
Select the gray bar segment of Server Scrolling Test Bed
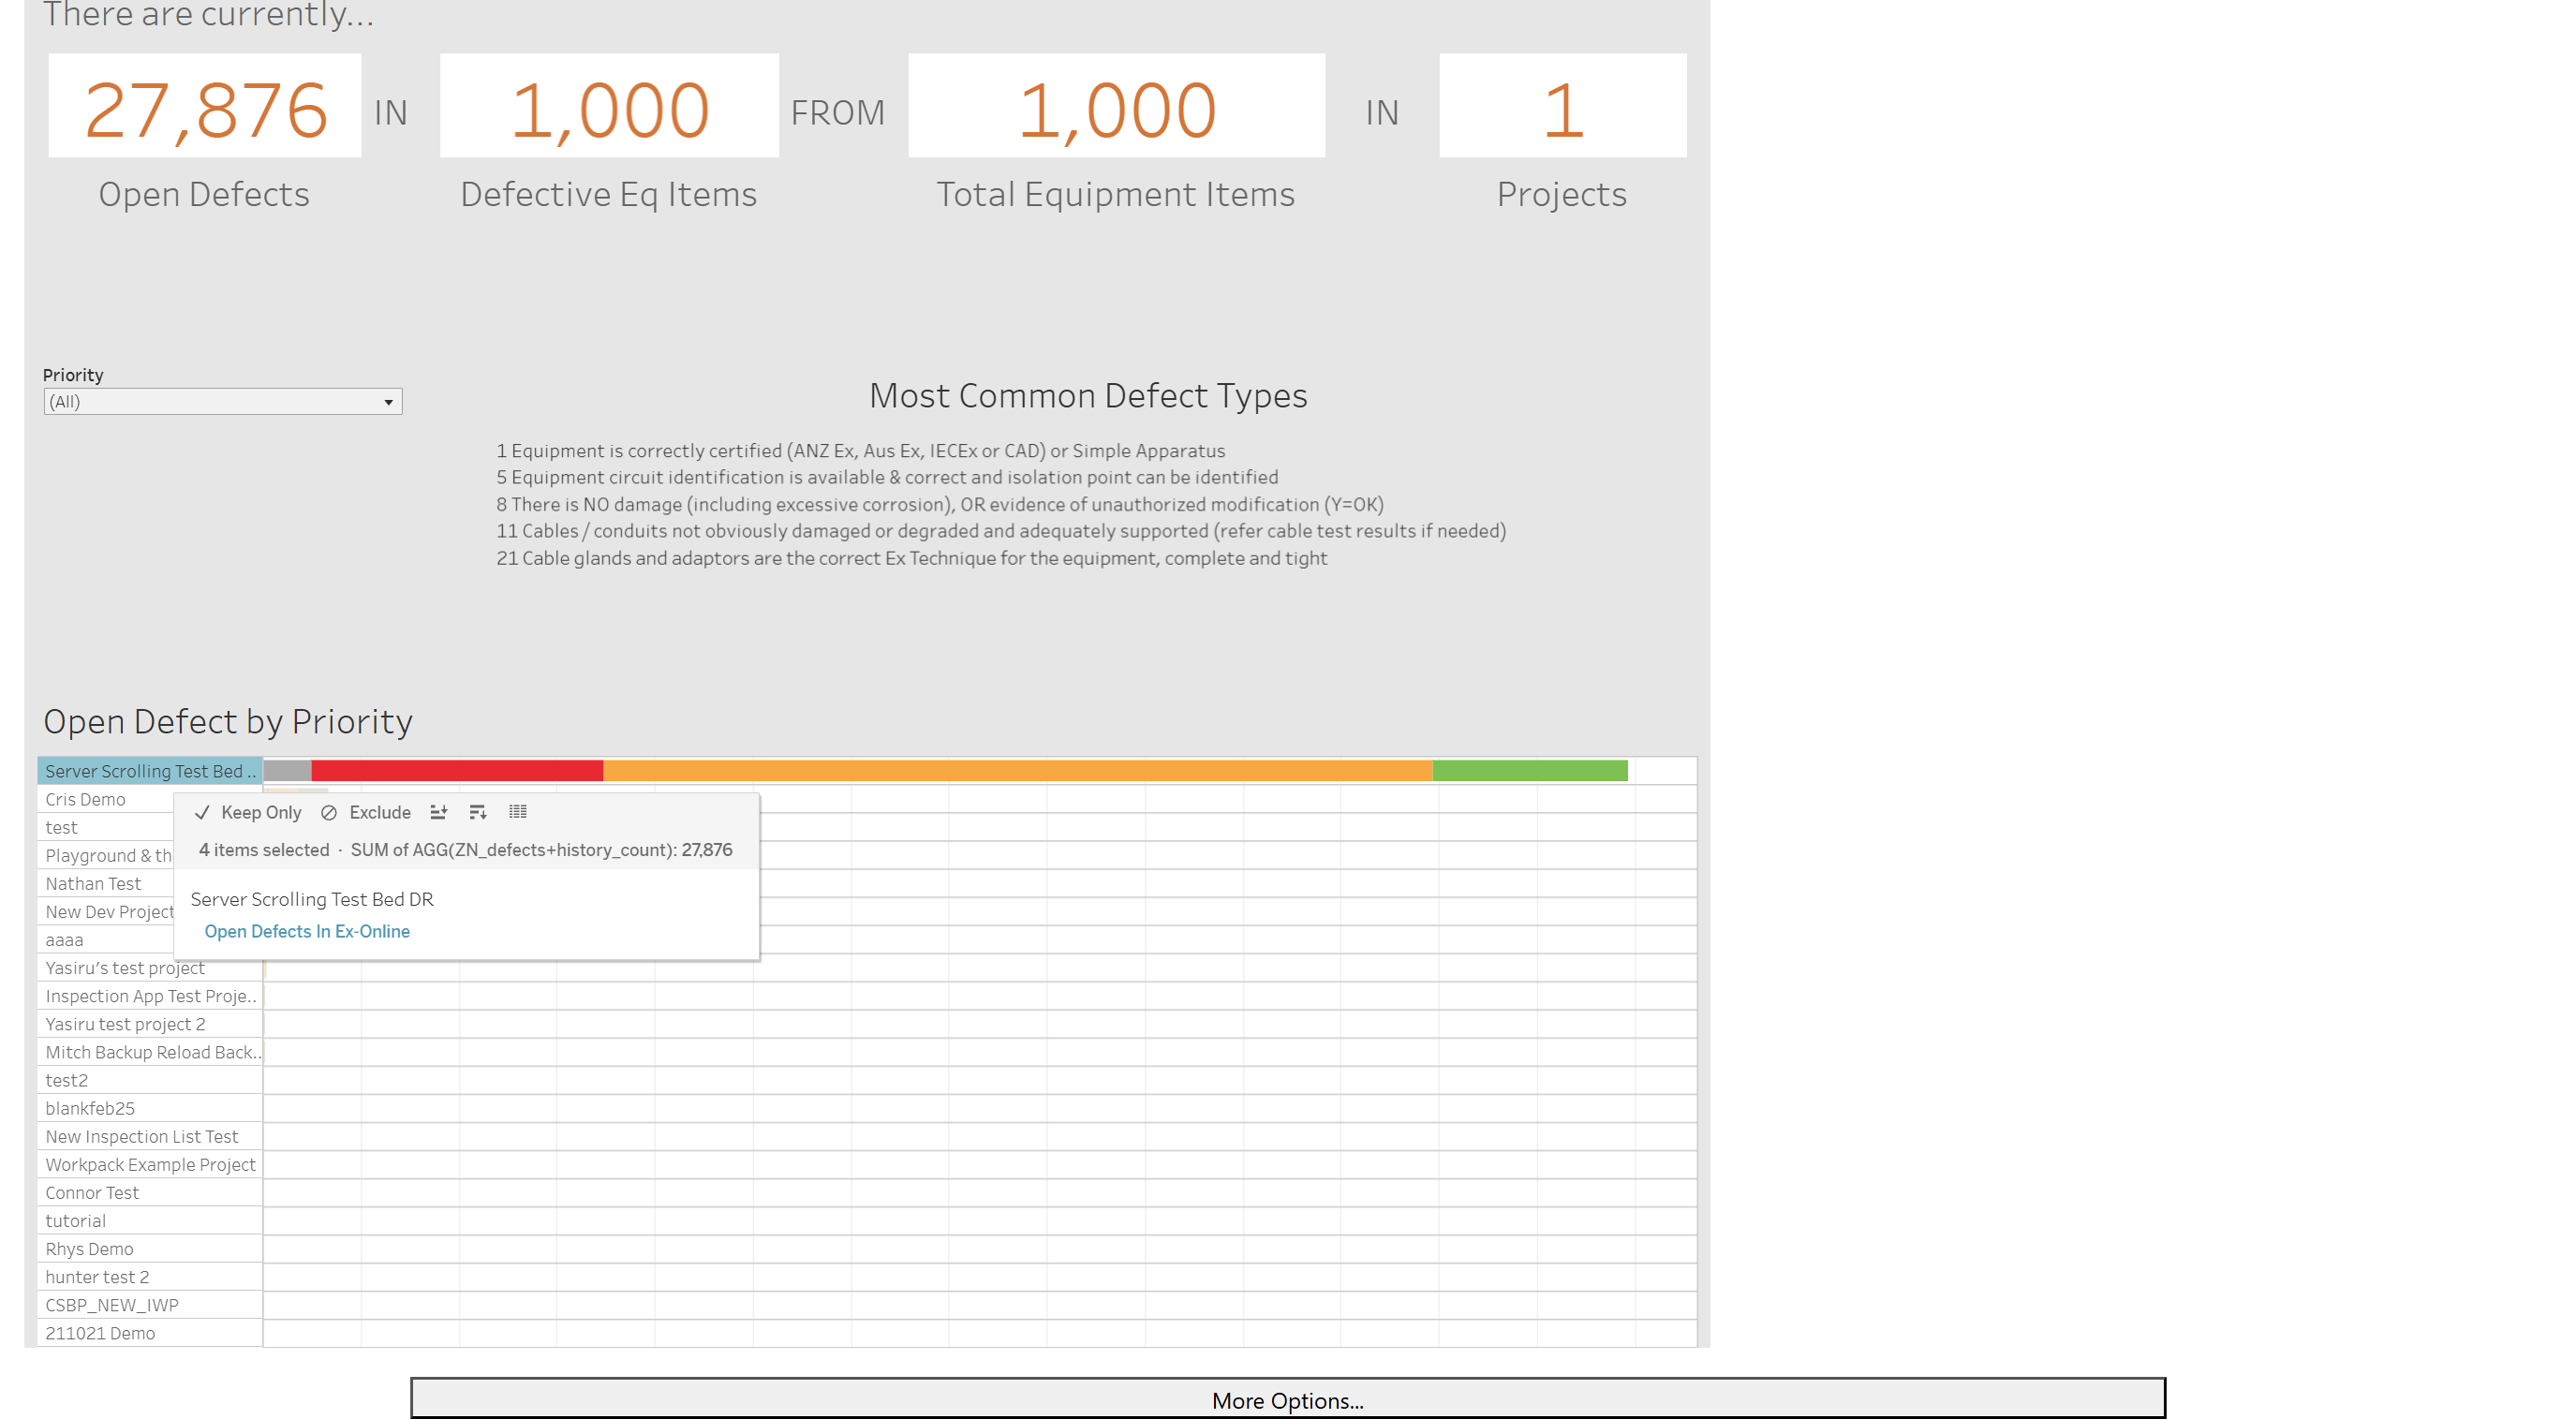click(x=287, y=771)
